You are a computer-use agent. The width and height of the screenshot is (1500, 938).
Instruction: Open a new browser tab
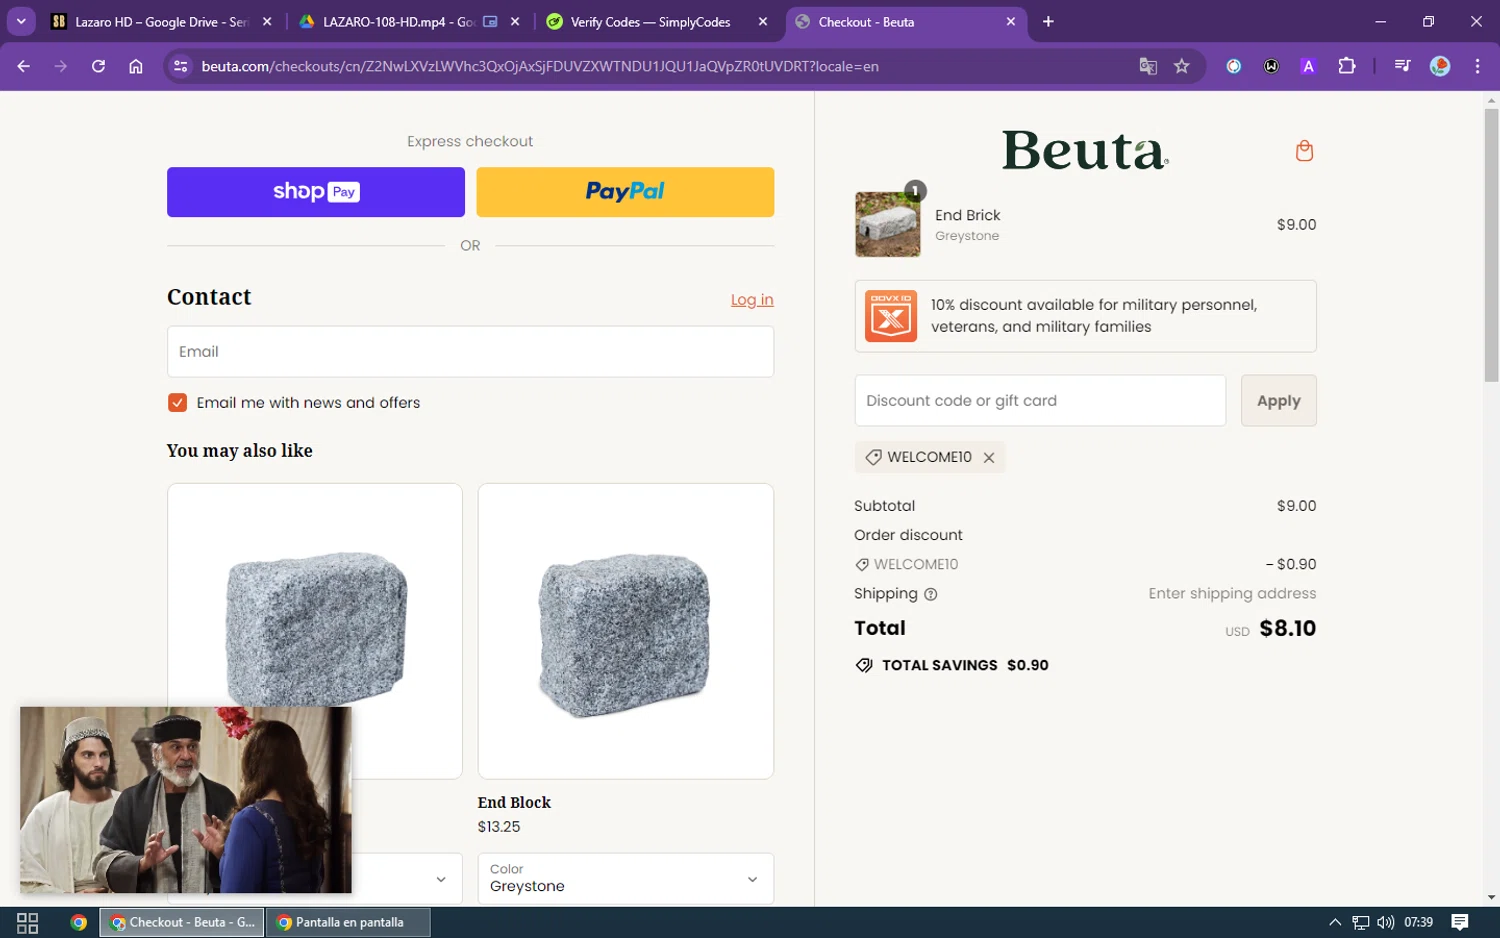(x=1048, y=21)
